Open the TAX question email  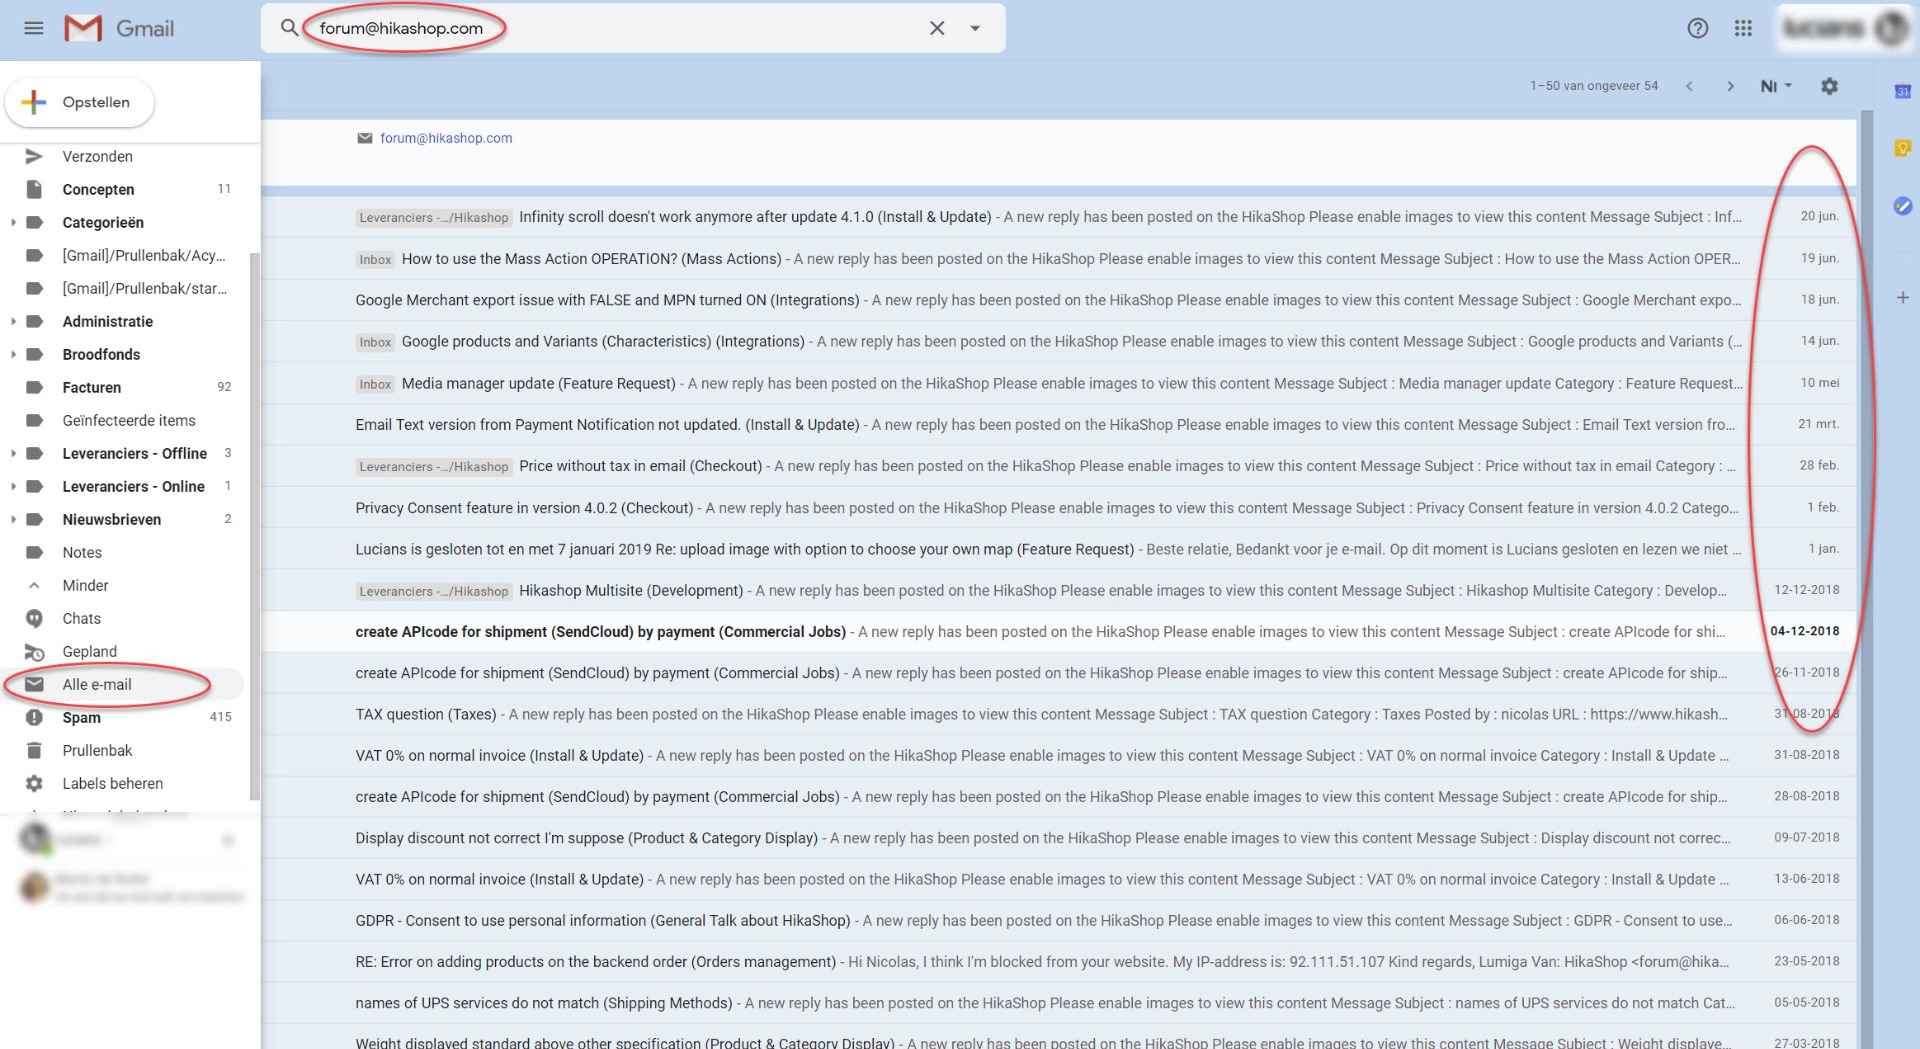click(1058, 715)
